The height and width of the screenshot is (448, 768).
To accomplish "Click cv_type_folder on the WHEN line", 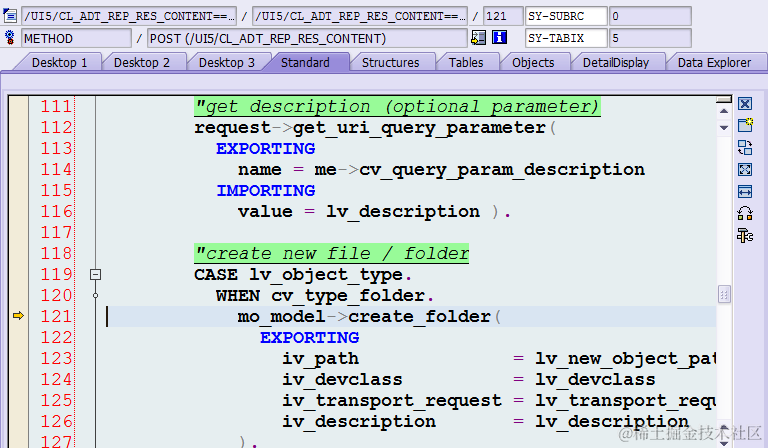I will 348,296.
